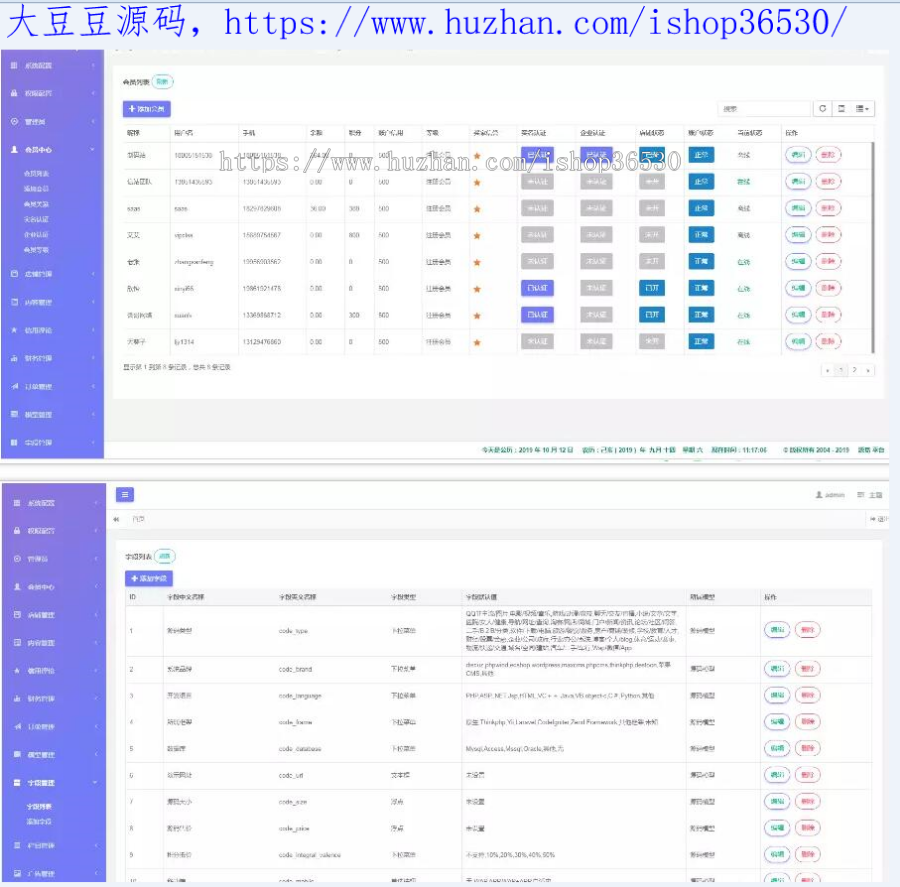Toggle the card view button beside the refresh icon
900x887 pixels.
click(x=842, y=108)
